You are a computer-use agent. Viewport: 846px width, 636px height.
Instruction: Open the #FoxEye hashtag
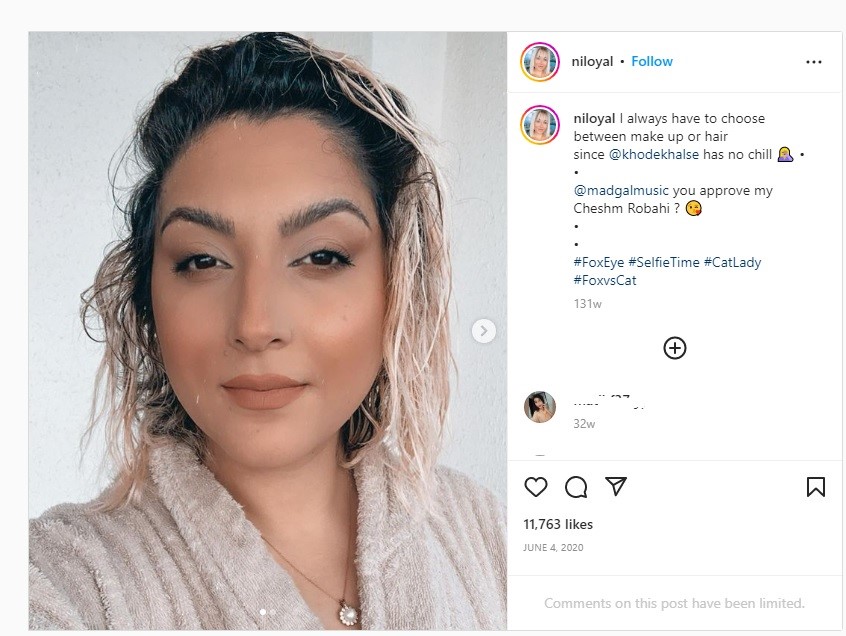point(598,262)
